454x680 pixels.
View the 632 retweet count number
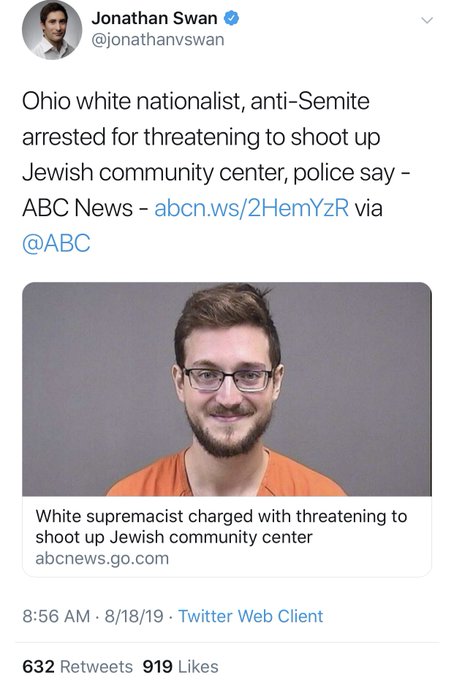click(x=38, y=667)
